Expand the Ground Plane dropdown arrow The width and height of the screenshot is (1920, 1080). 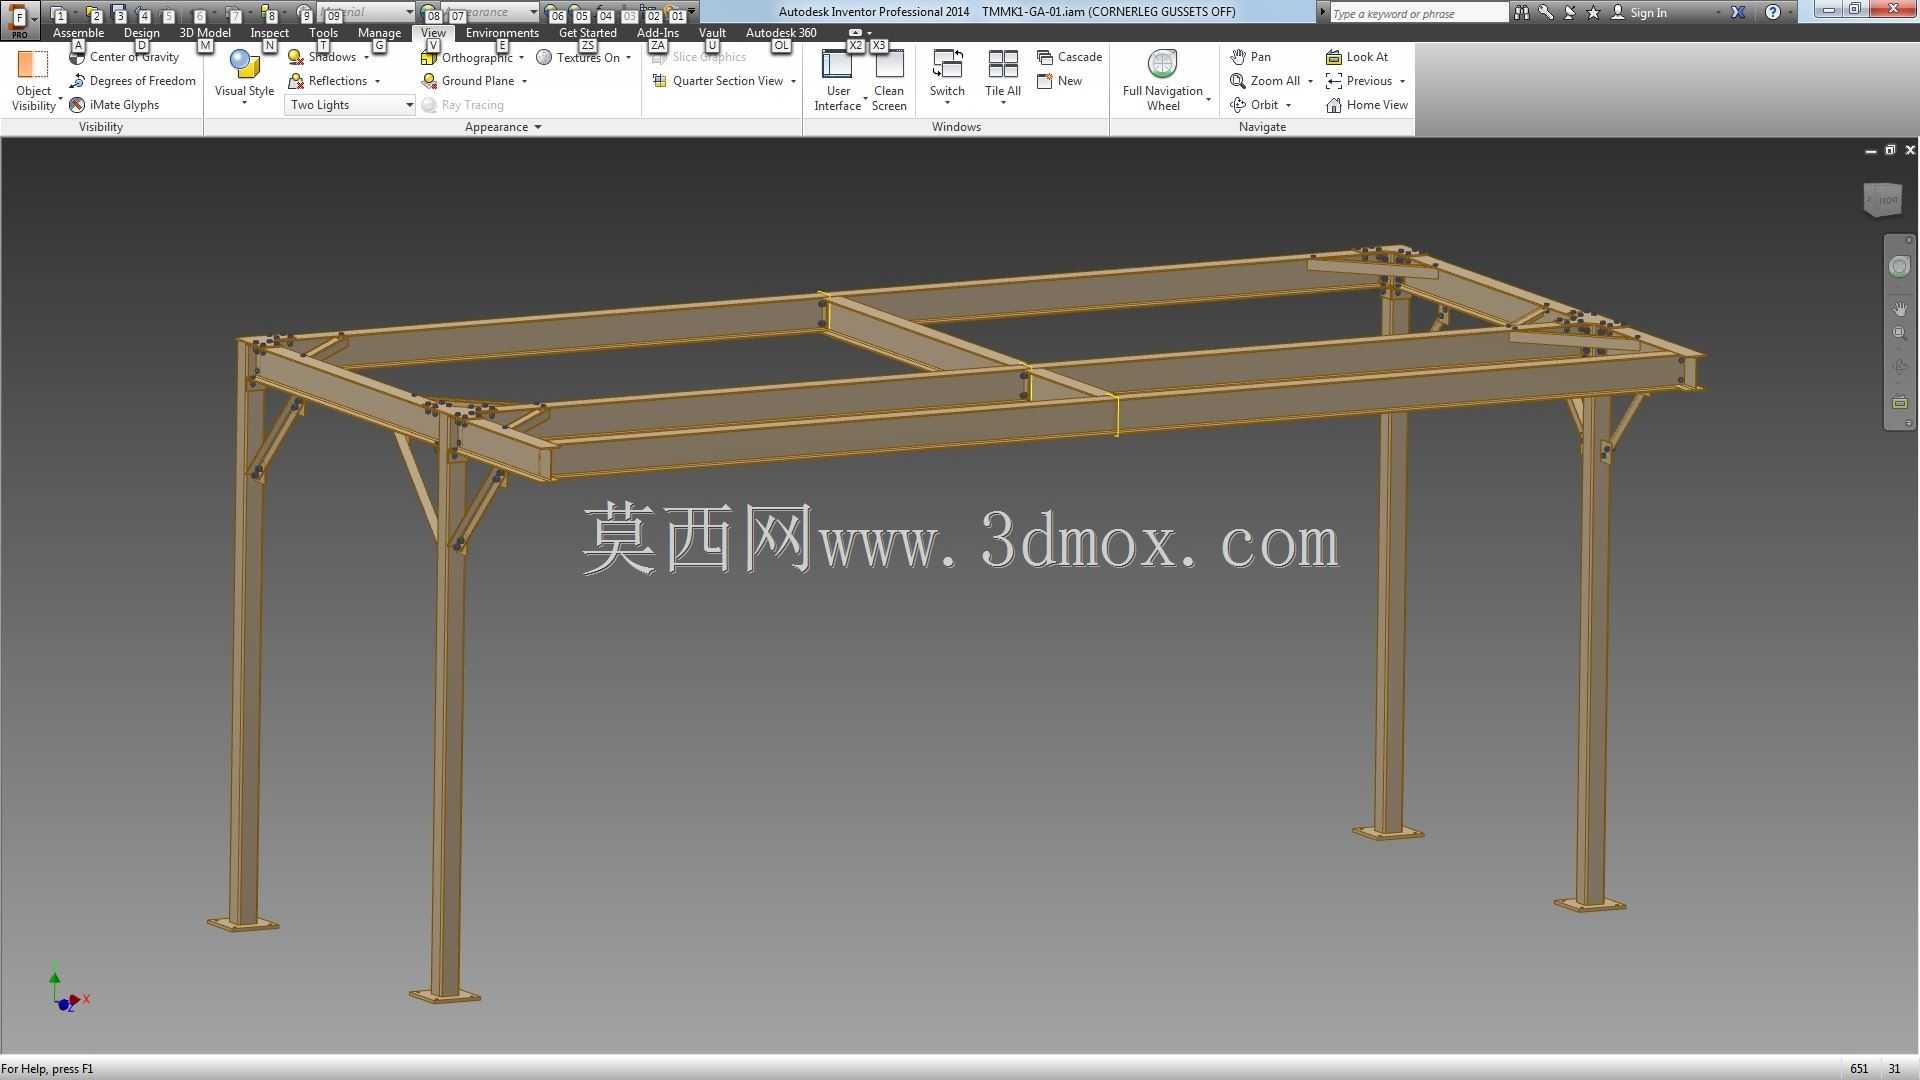click(524, 81)
